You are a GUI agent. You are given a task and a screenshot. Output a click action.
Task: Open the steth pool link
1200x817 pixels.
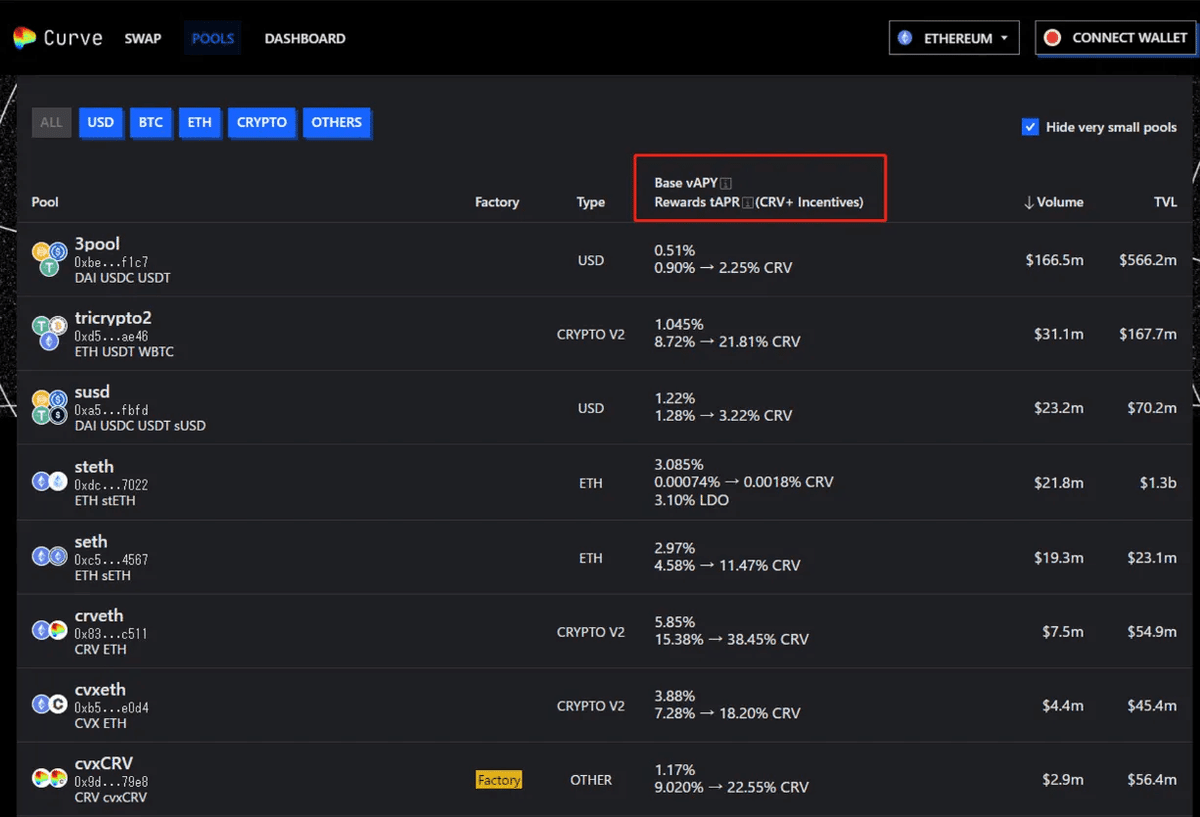click(x=94, y=467)
